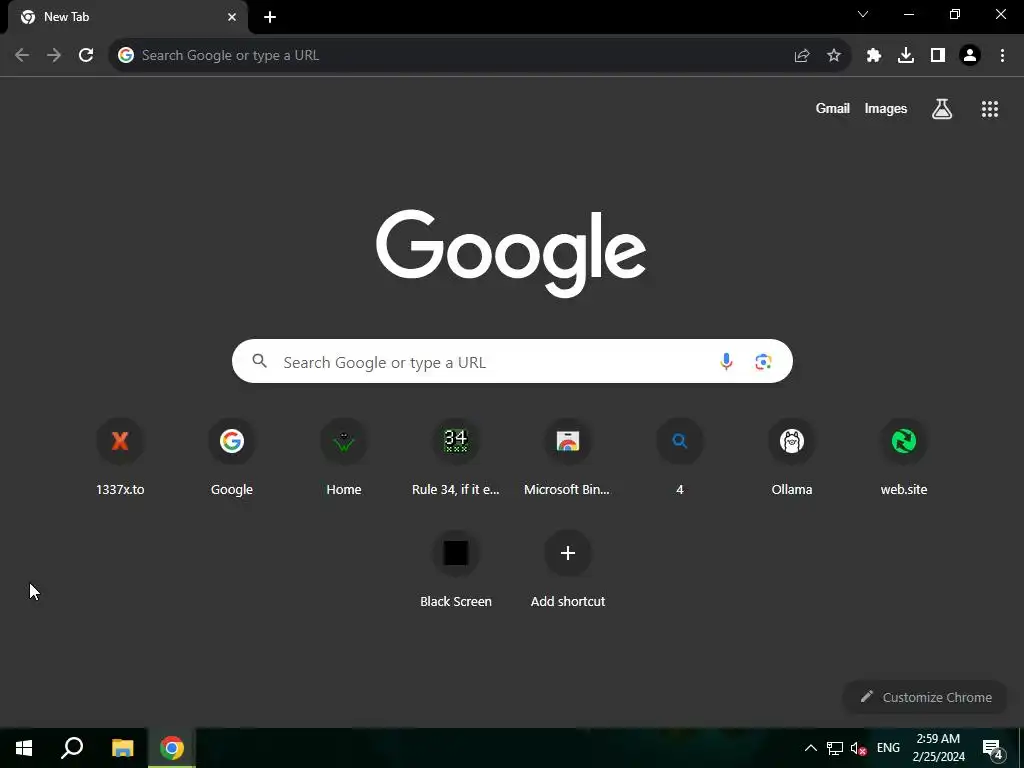Open the Extensions puzzle-piece icon

tap(874, 56)
